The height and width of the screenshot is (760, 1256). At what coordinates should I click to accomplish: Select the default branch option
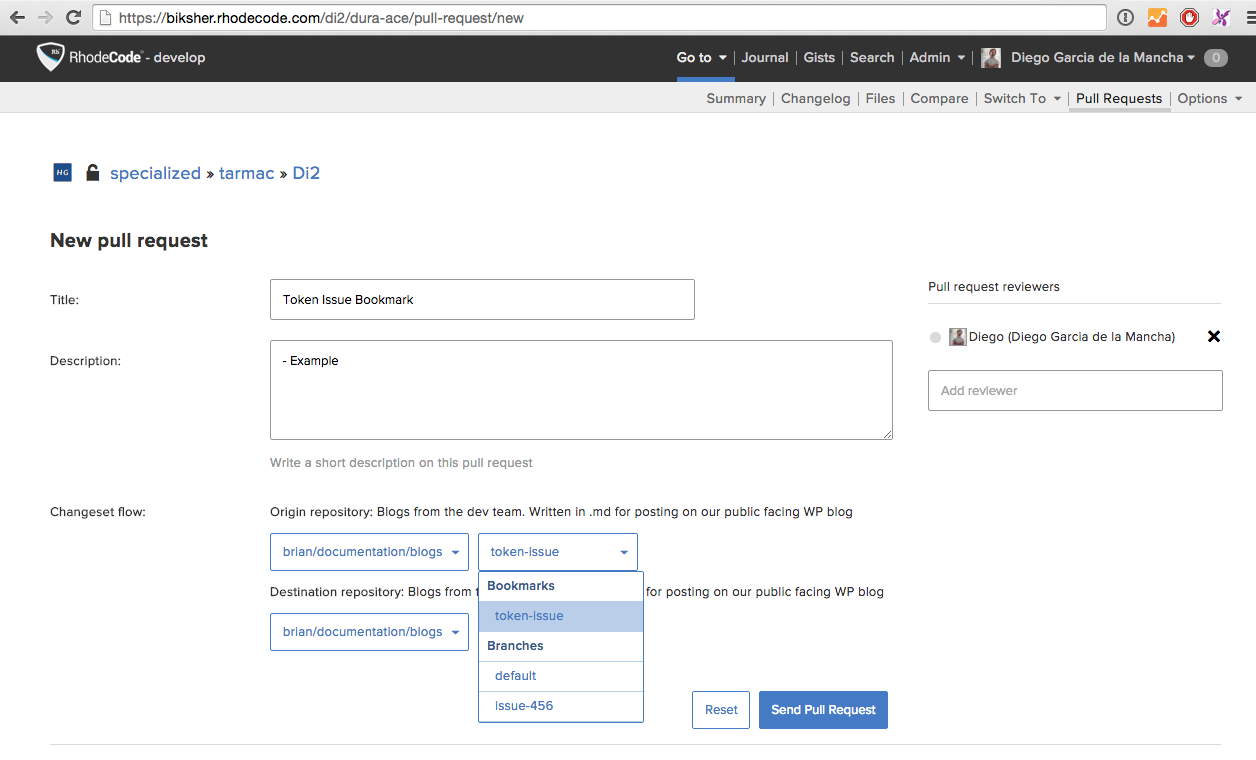[516, 676]
